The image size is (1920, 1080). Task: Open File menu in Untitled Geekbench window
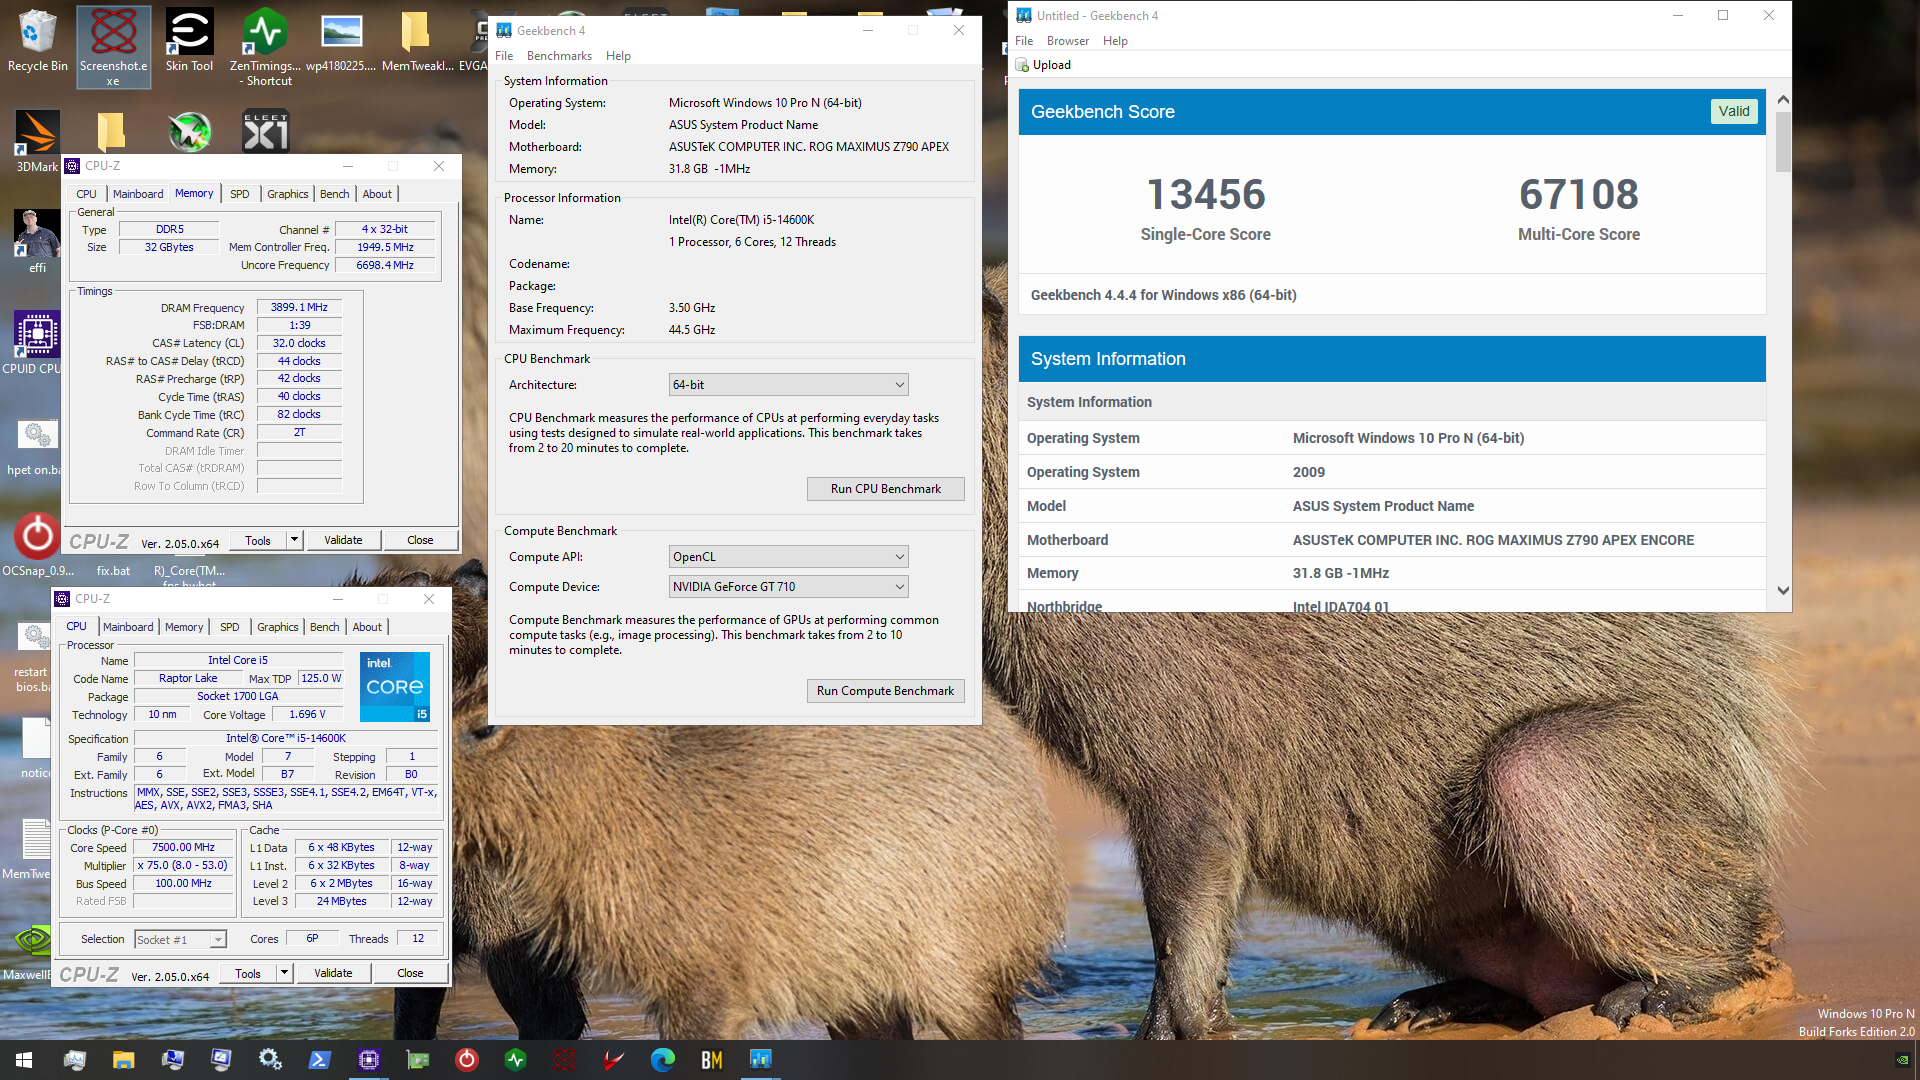pos(1024,41)
